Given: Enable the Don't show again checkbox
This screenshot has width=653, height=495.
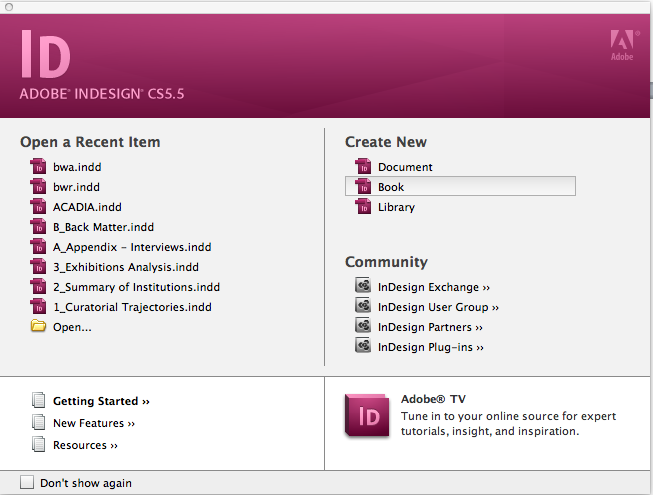Looking at the screenshot, I should (27, 482).
